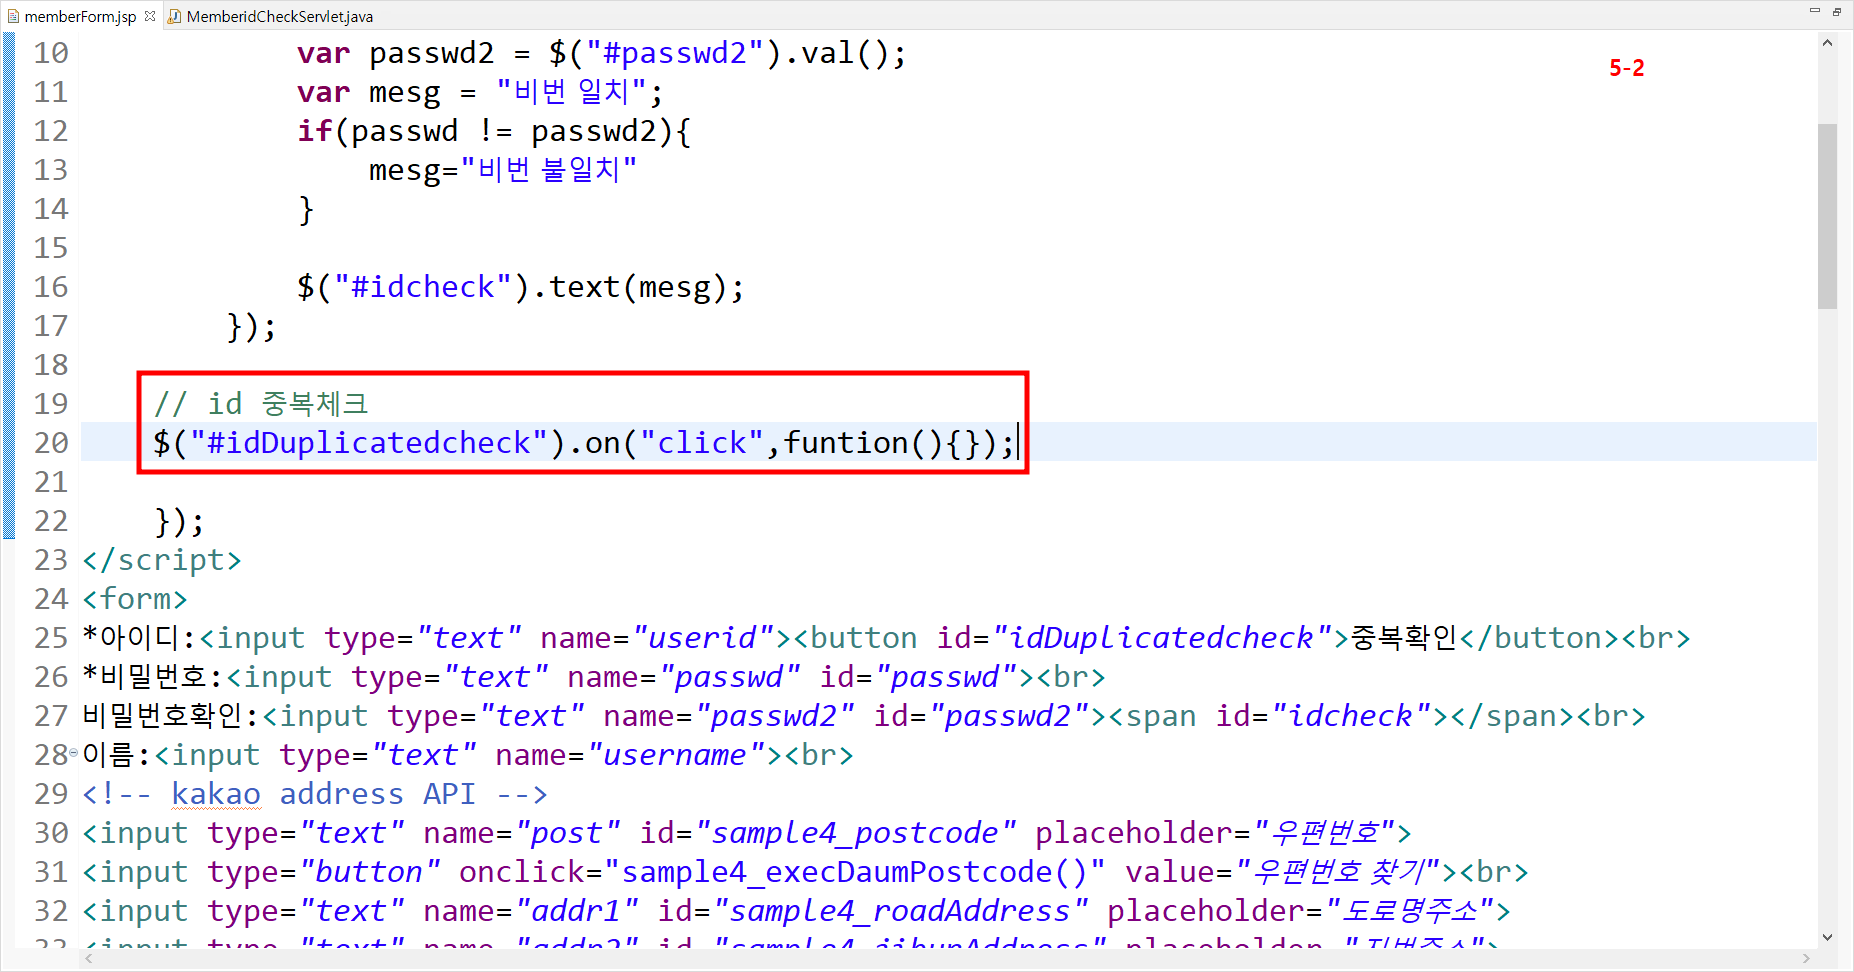Click the name="username" attribute
Viewport: 1854px width, 972px height.
click(631, 755)
